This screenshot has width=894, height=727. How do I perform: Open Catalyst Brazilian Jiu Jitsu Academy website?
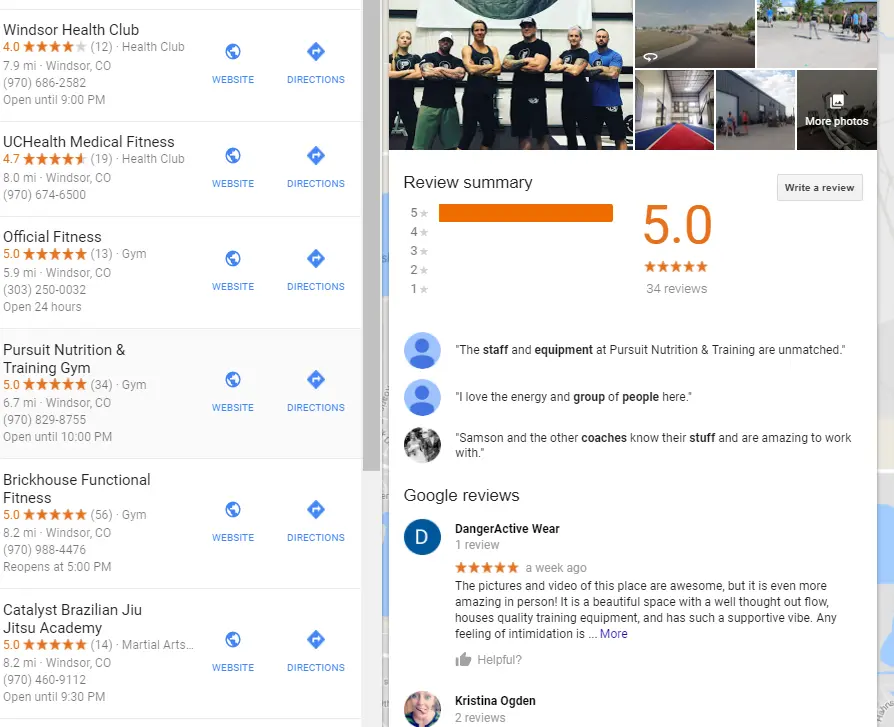[233, 651]
